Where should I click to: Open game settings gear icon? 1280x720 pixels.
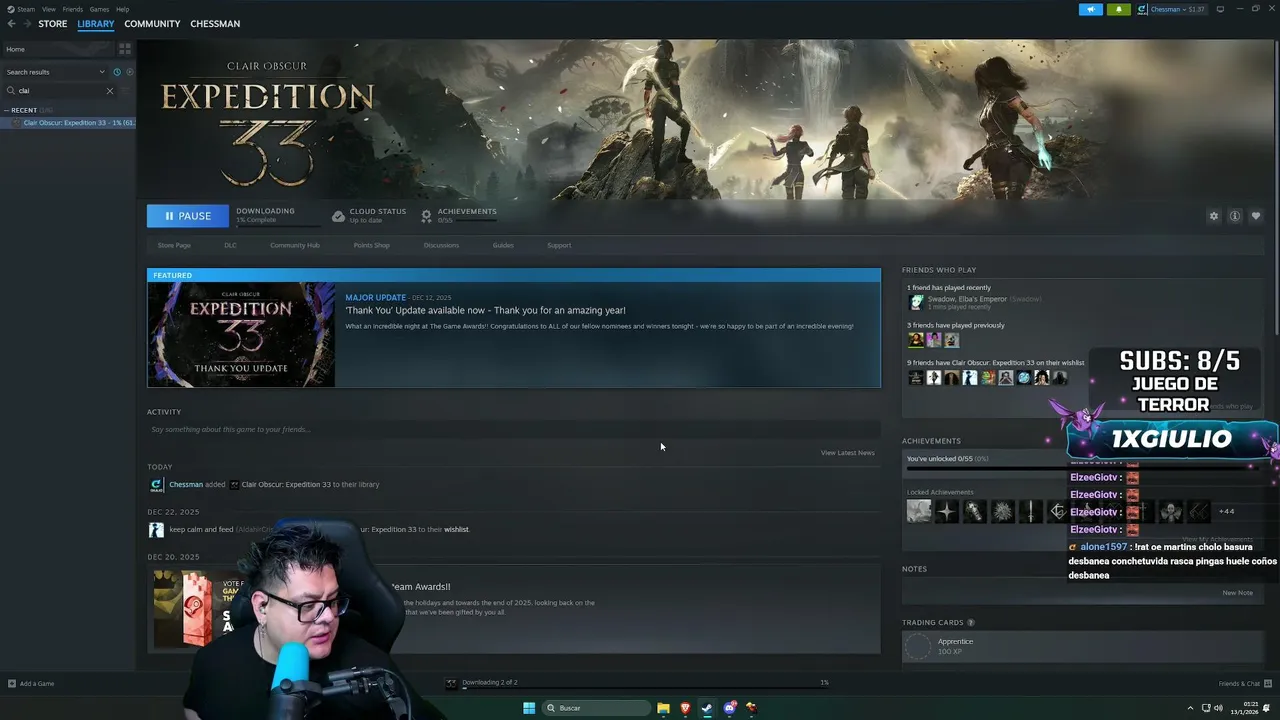pyautogui.click(x=1214, y=216)
